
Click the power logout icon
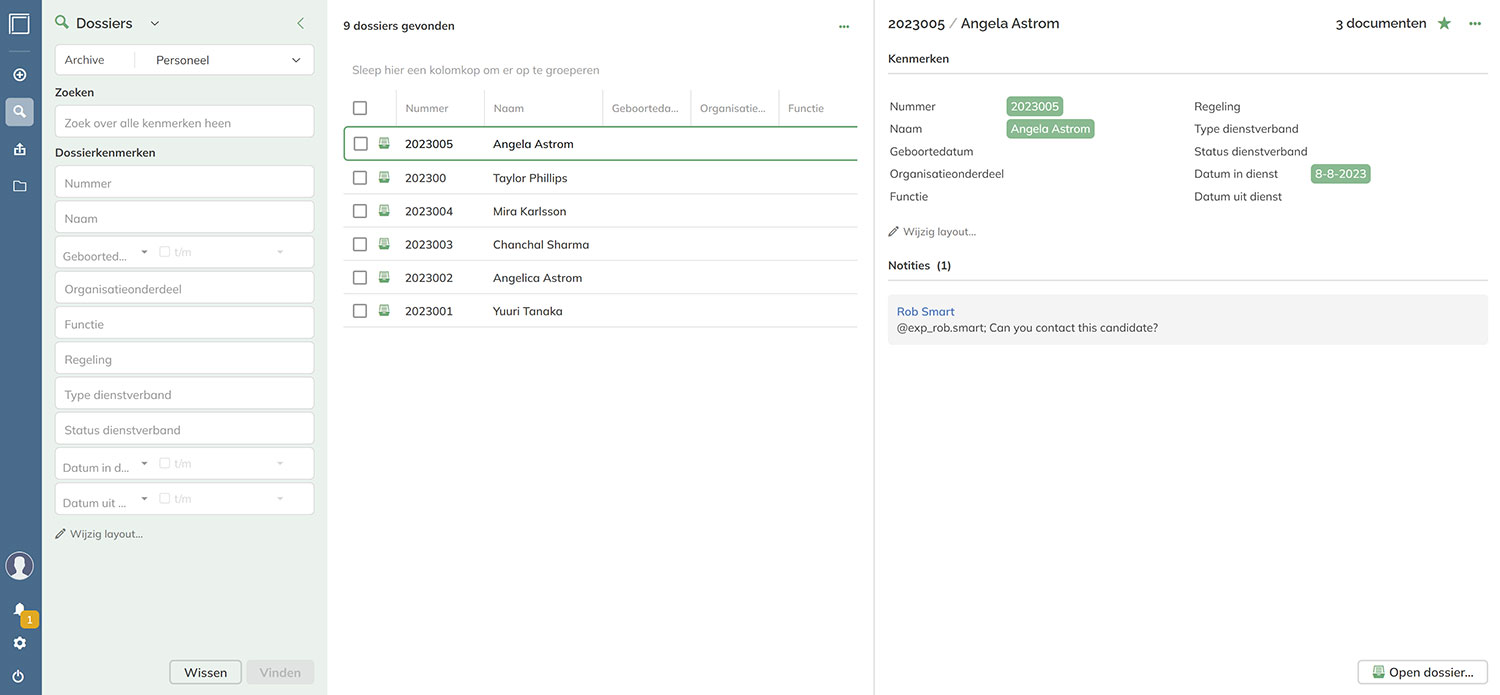(19, 676)
